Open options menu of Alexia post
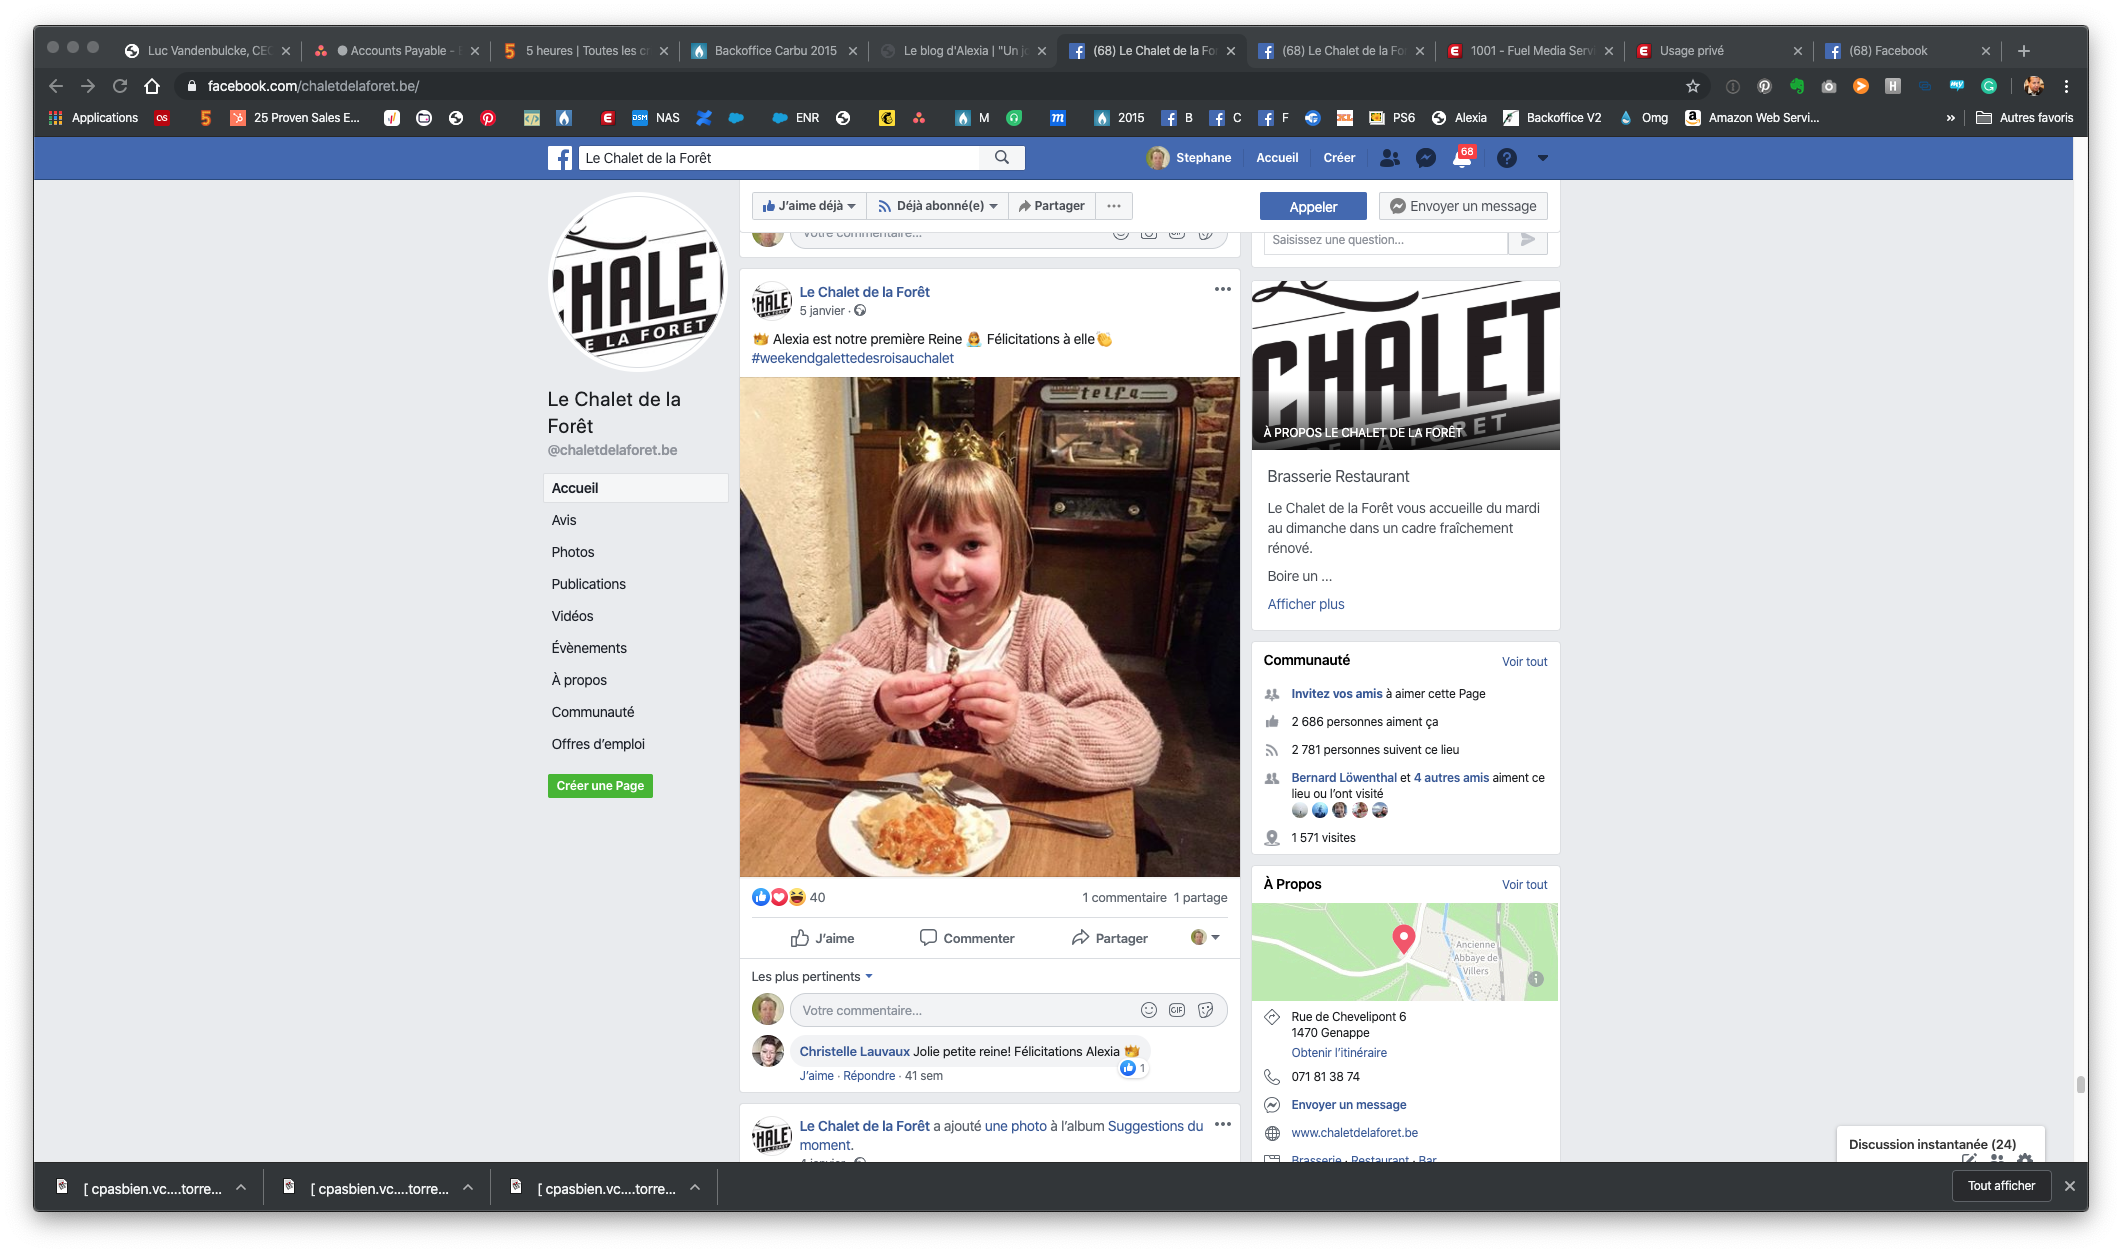Viewport: 2122px width, 1253px height. 1222,289
